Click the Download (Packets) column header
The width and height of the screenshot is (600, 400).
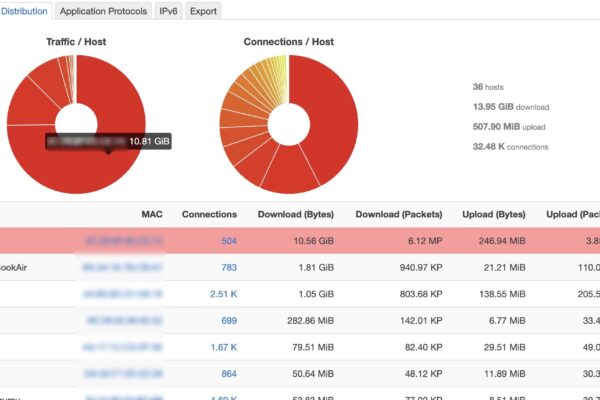tap(402, 214)
